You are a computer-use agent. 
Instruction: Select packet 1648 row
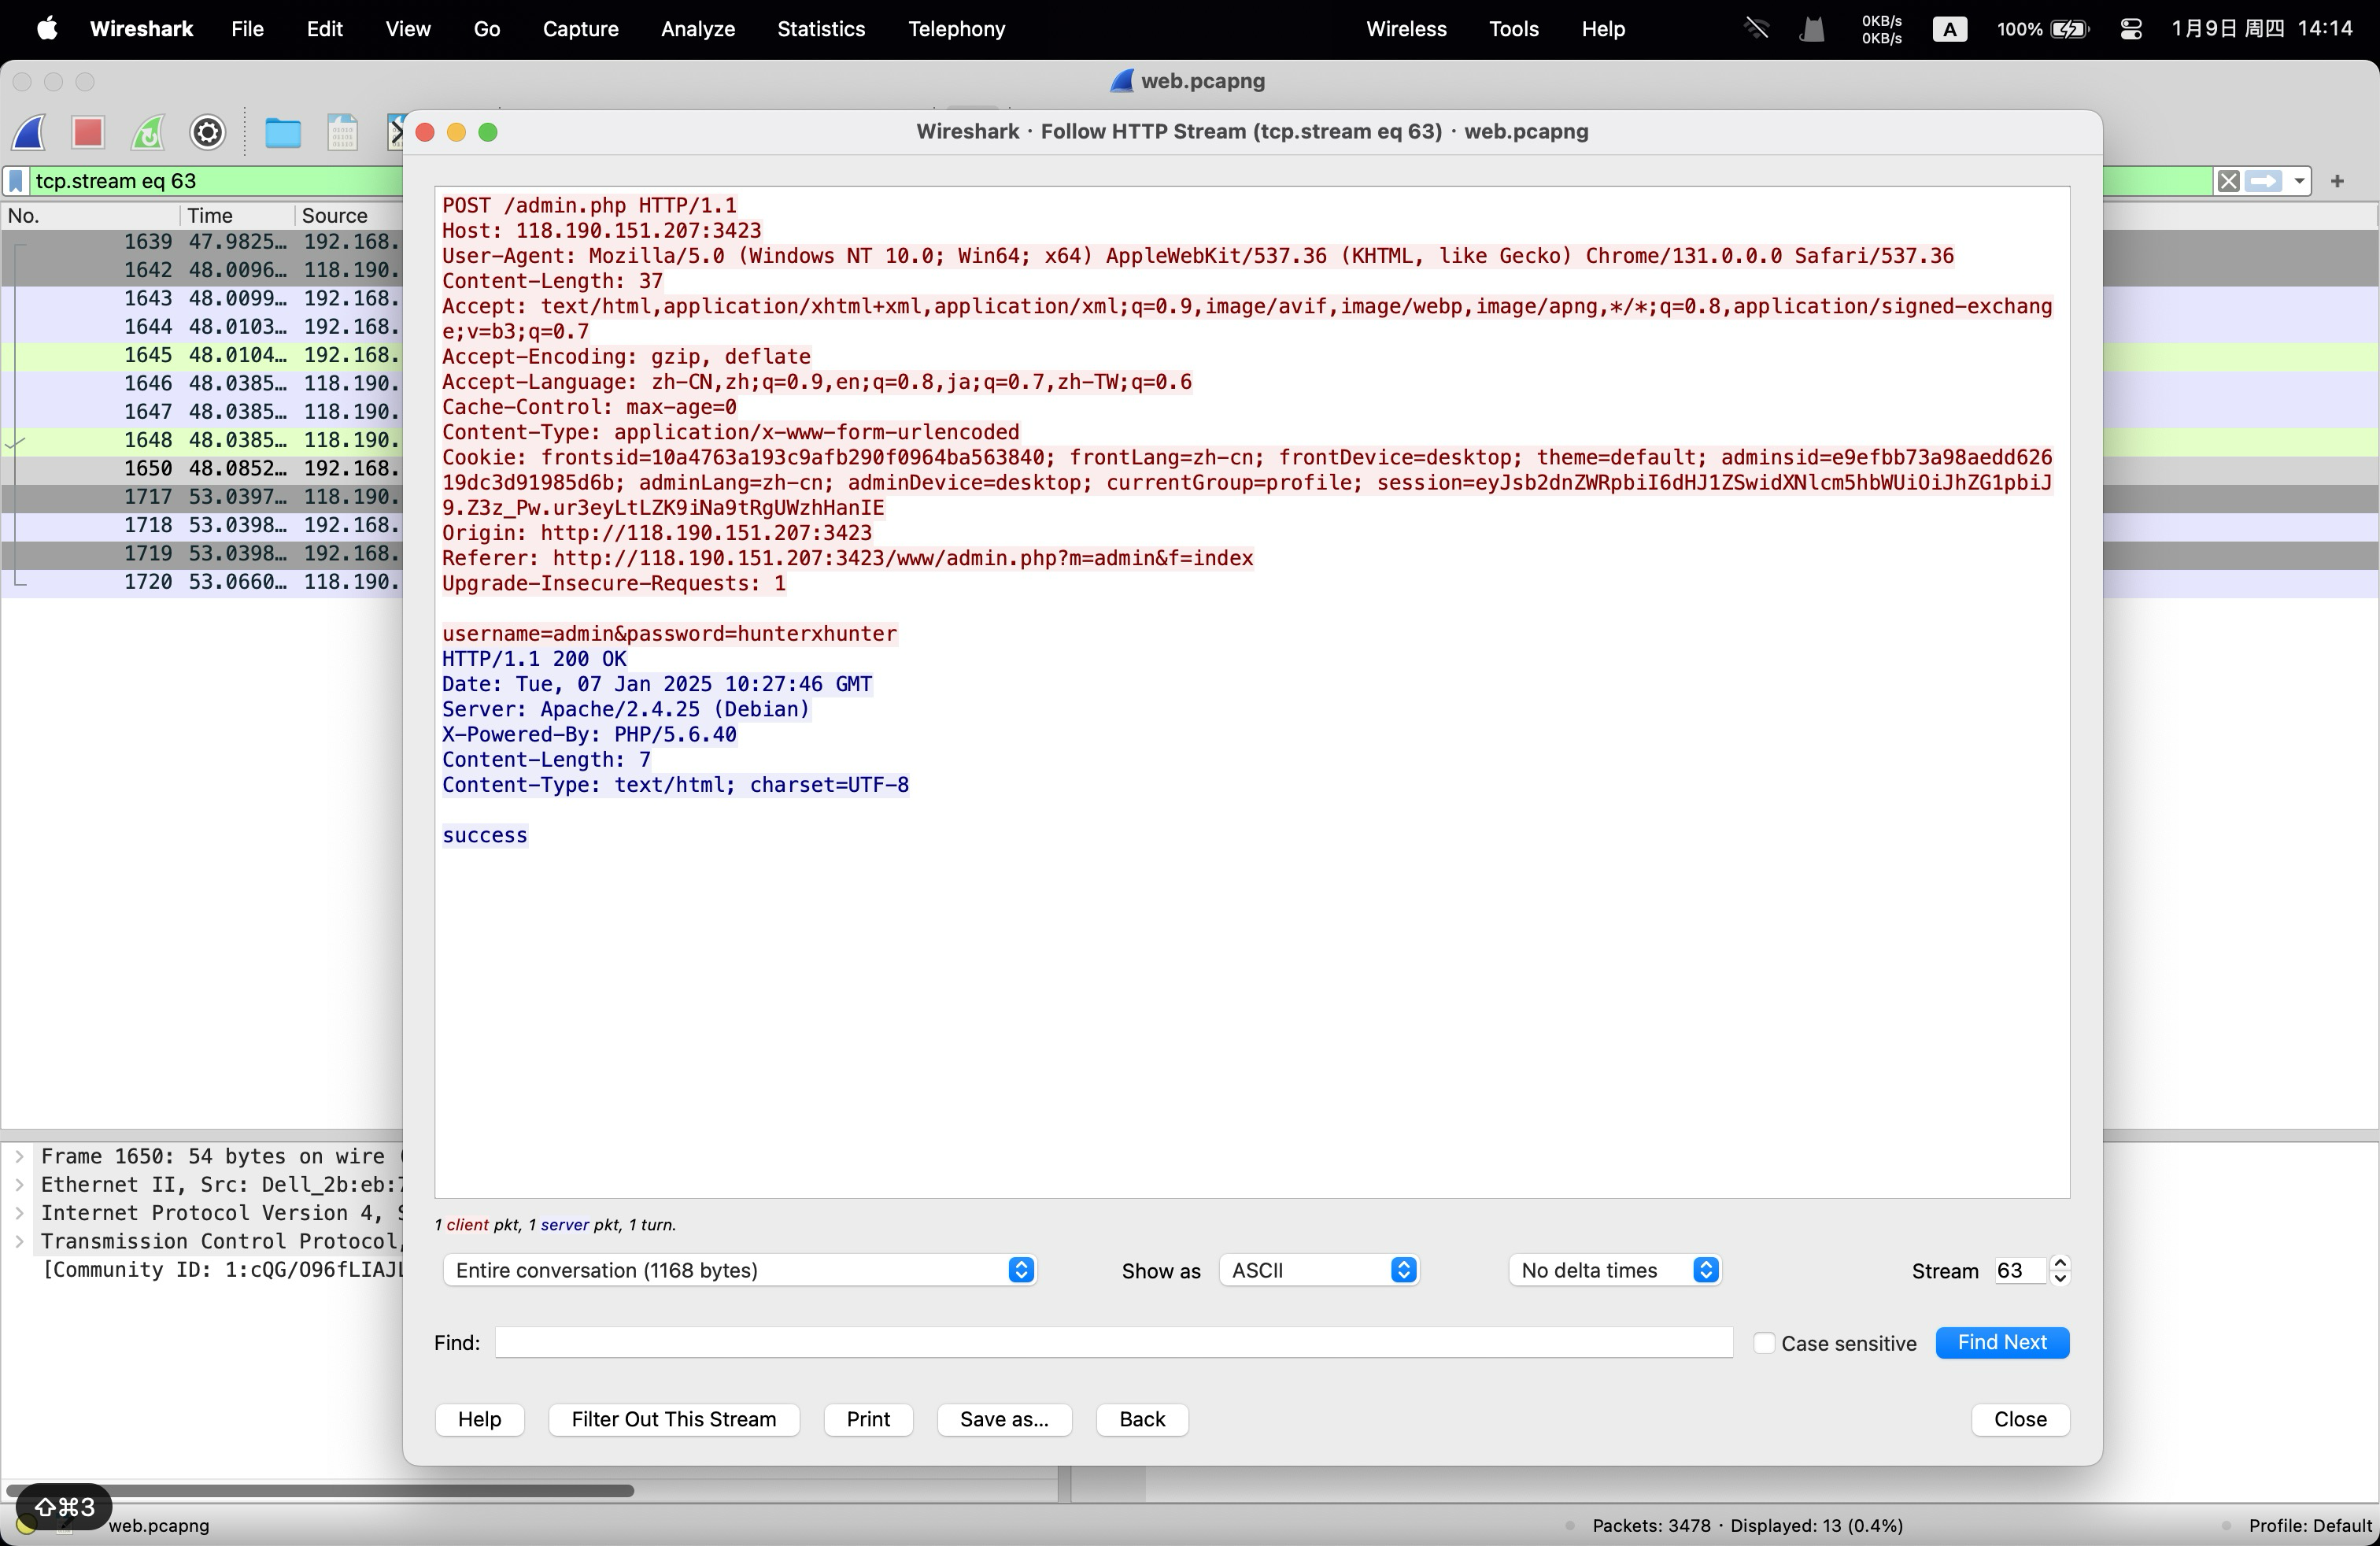[201, 440]
